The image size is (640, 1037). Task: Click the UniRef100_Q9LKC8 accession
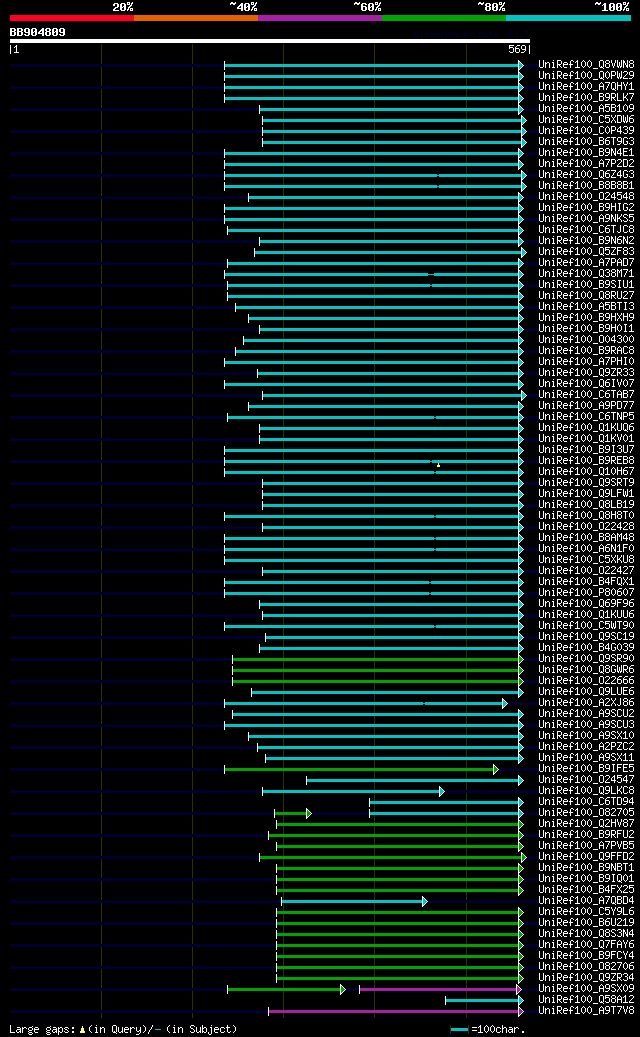[x=586, y=791]
